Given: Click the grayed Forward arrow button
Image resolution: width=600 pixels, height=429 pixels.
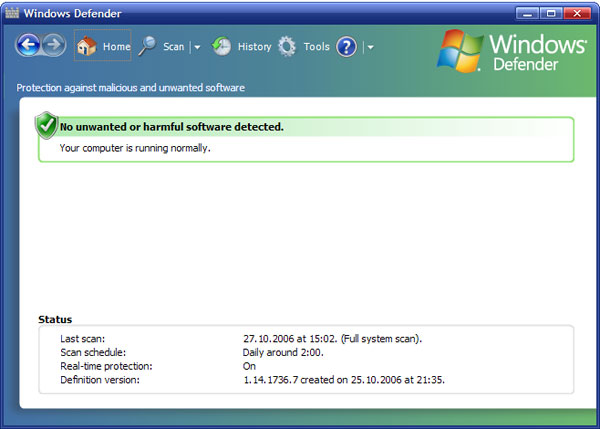Looking at the screenshot, I should 53,45.
